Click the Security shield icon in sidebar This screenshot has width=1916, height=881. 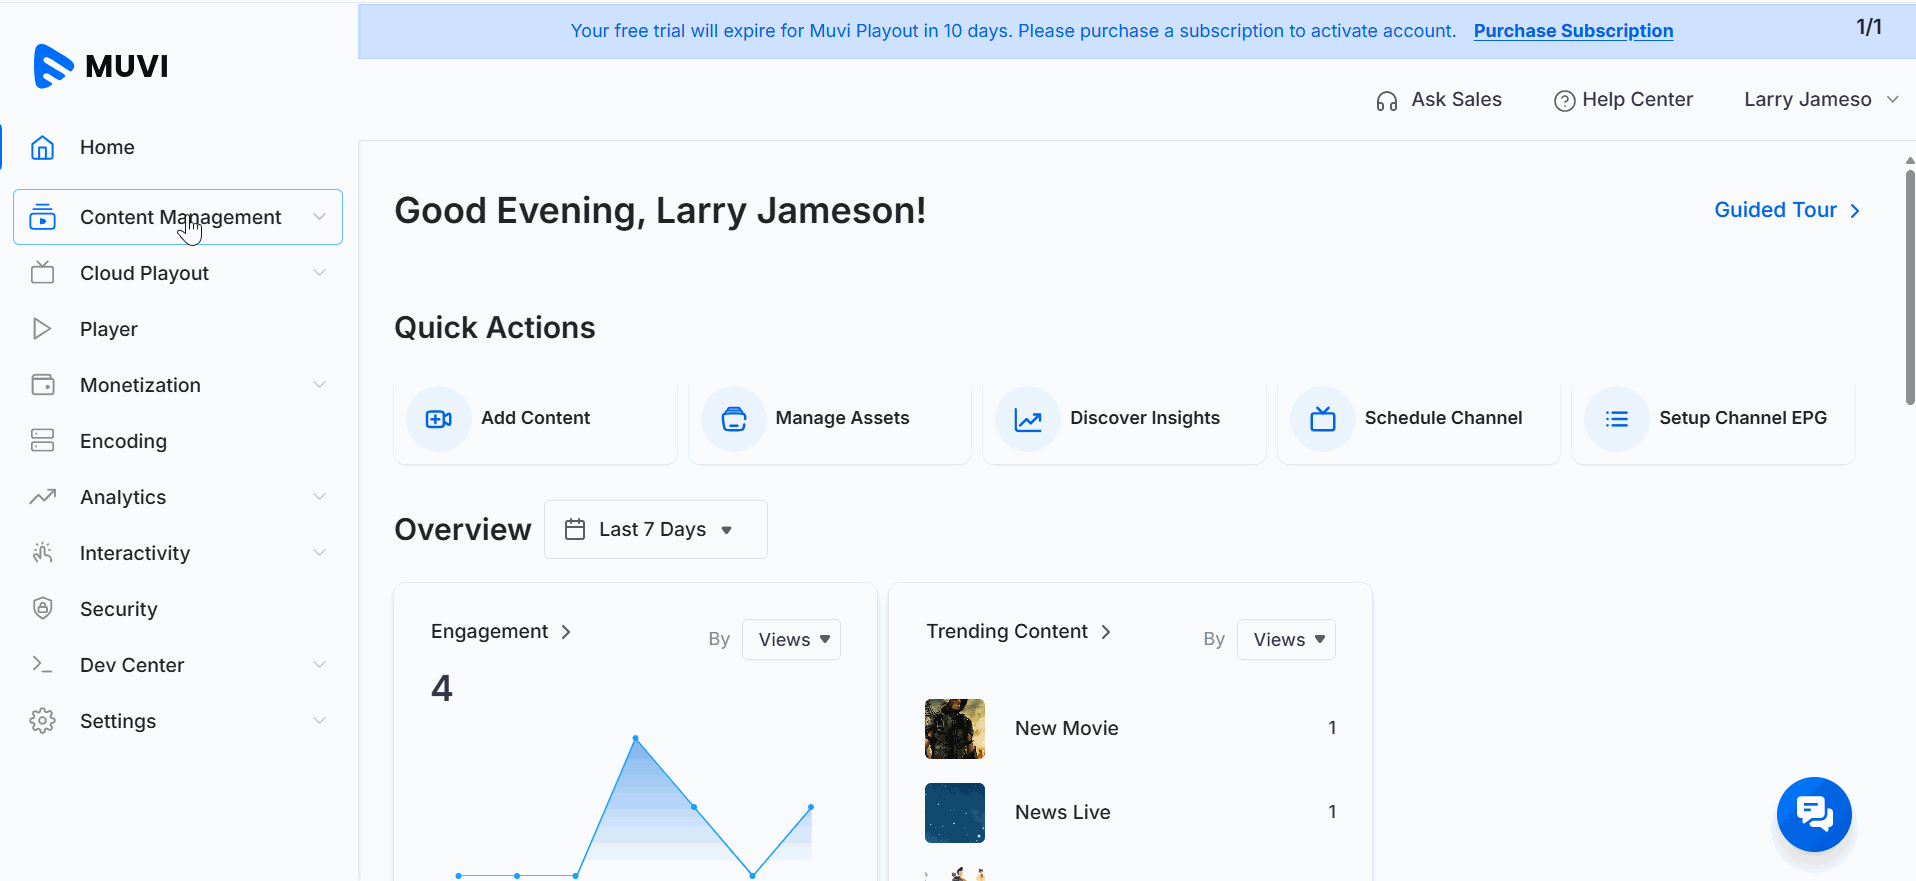click(x=42, y=609)
